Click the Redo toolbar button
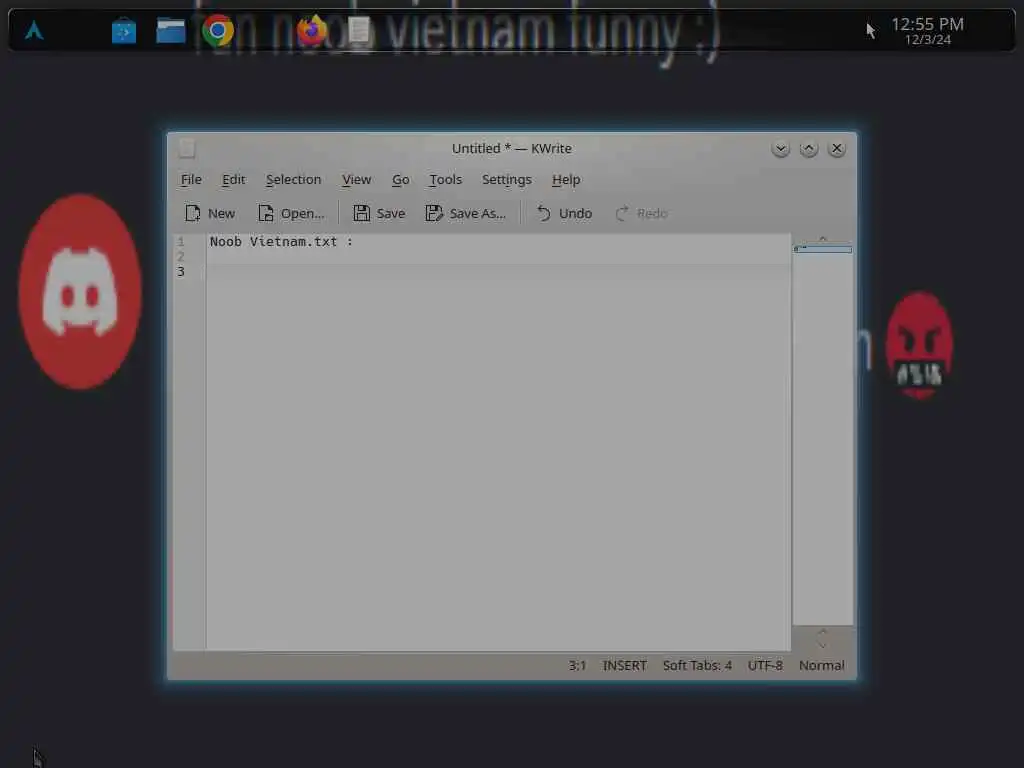Viewport: 1024px width, 768px height. click(641, 213)
